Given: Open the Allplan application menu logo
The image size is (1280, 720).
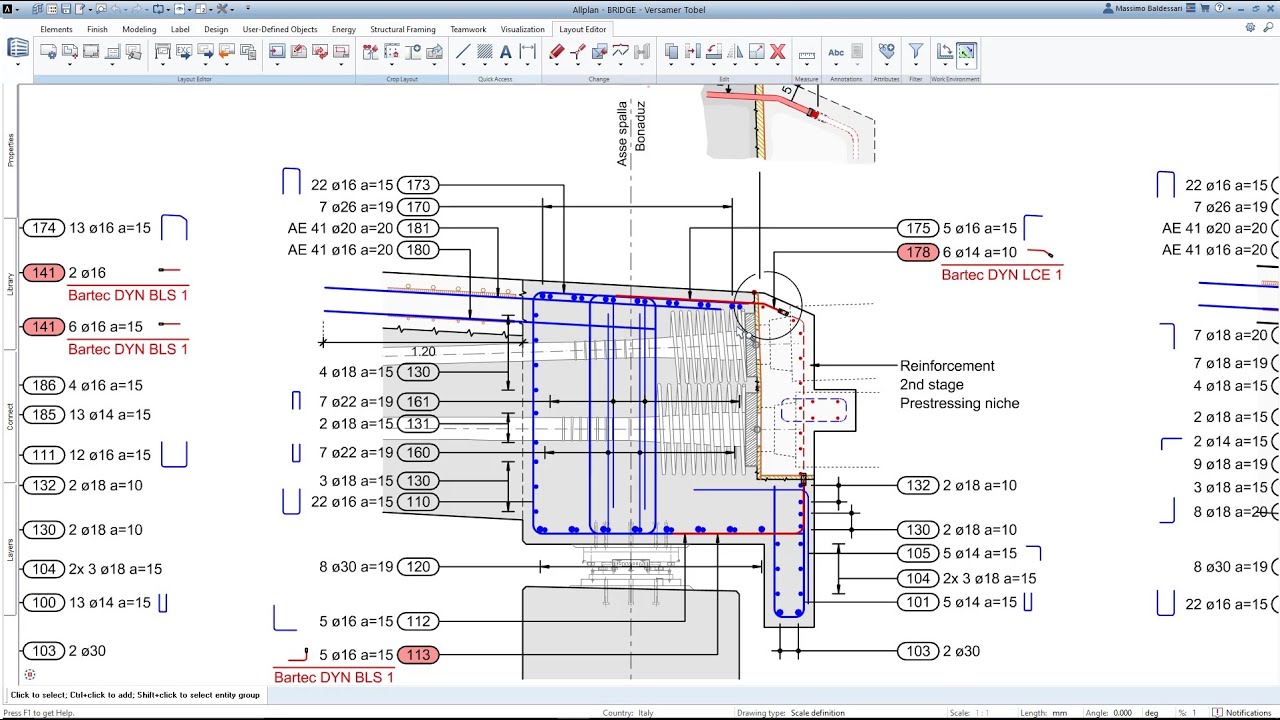Looking at the screenshot, I should 8,9.
